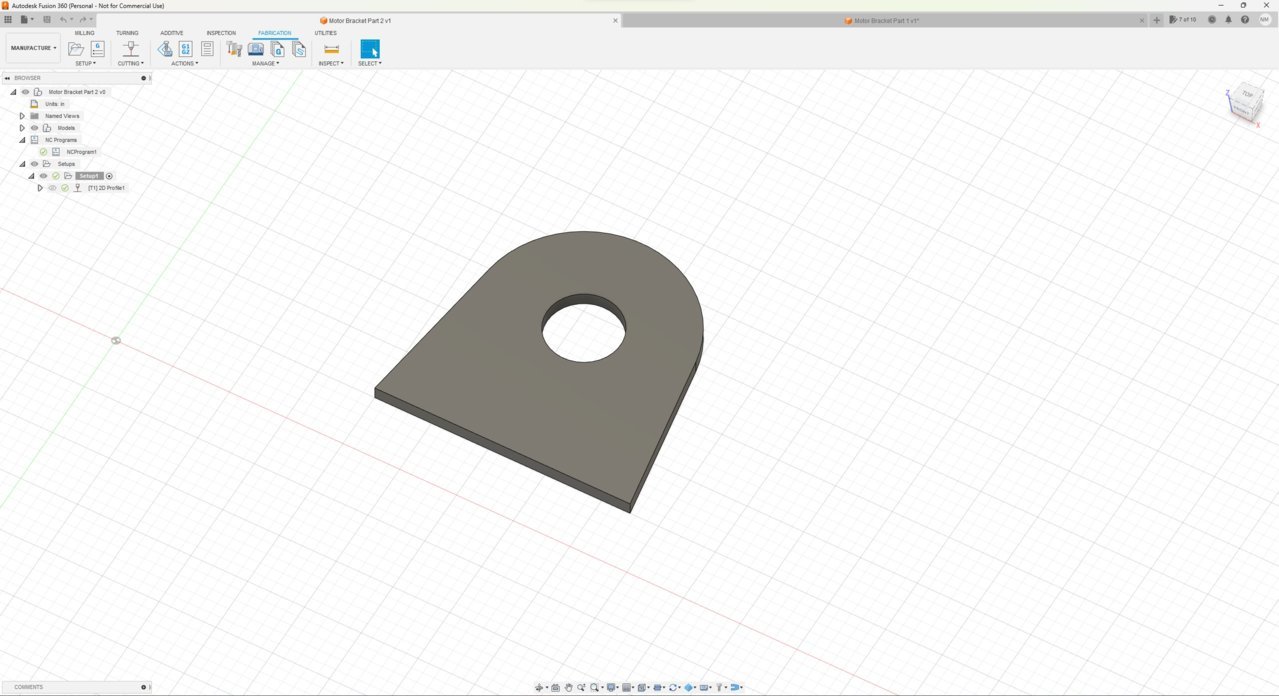Open the Template Library icon

pos(299,49)
